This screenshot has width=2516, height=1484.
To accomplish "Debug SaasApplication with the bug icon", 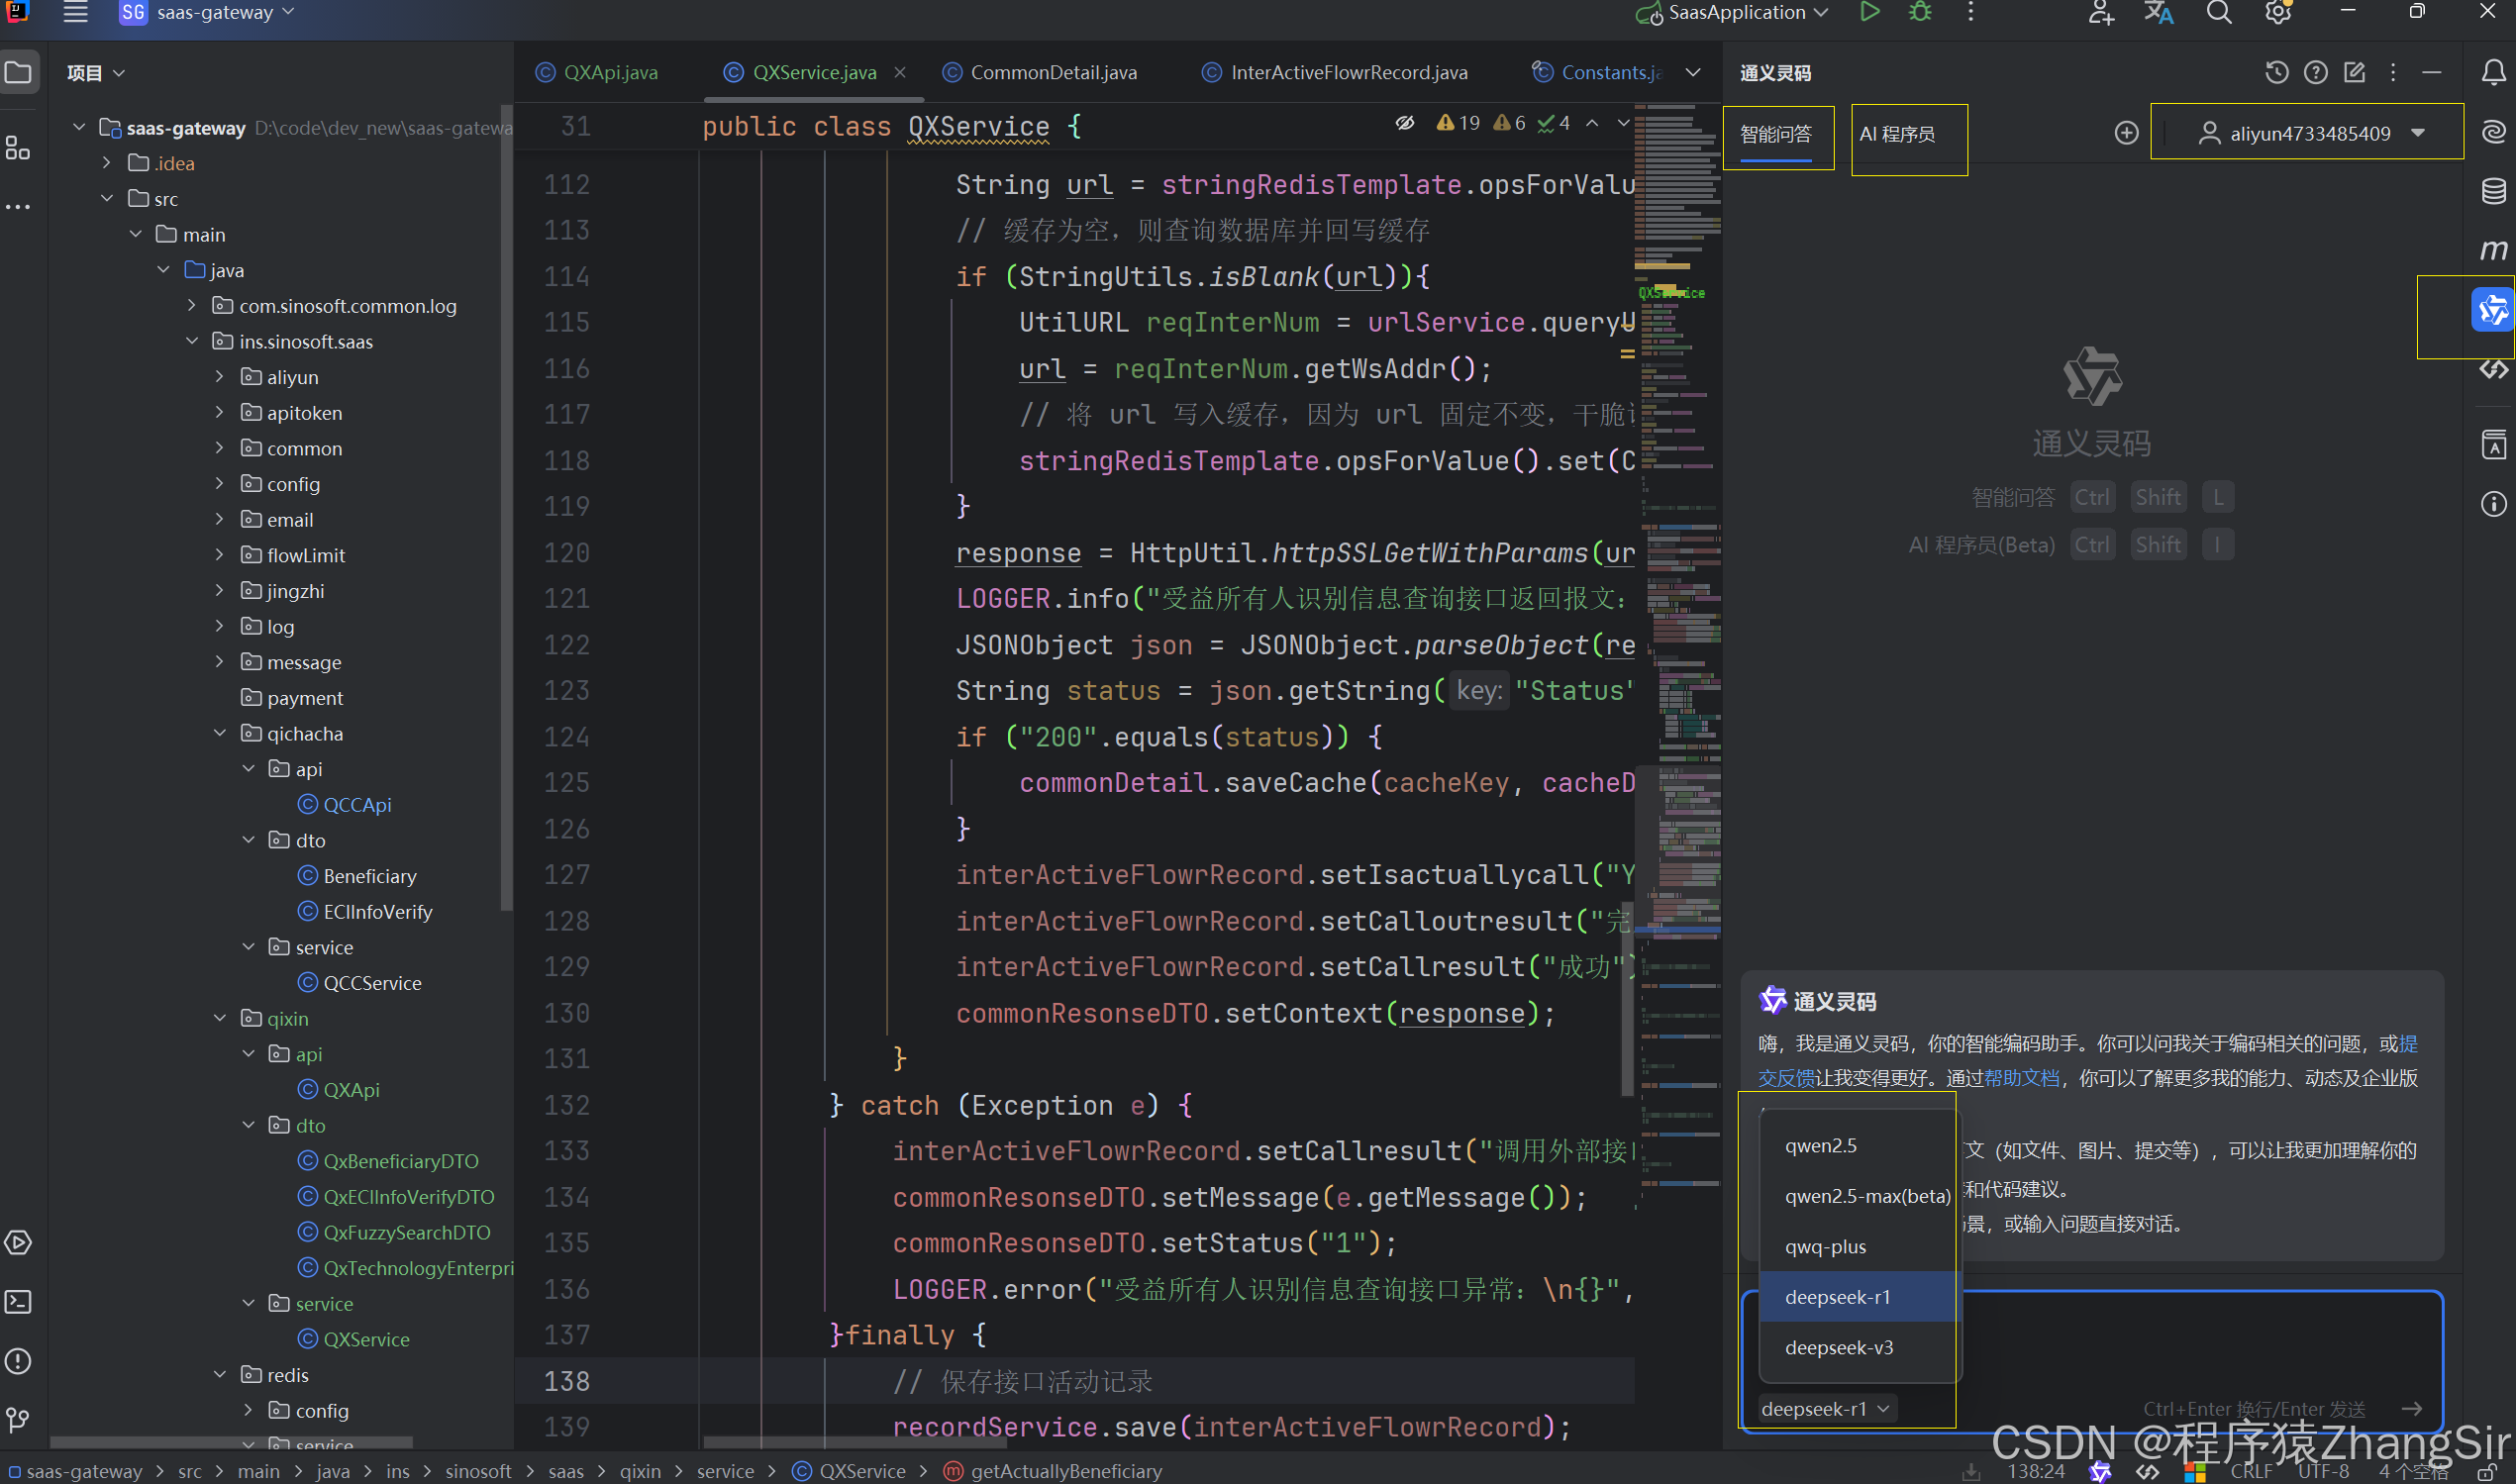I will coord(1920,12).
